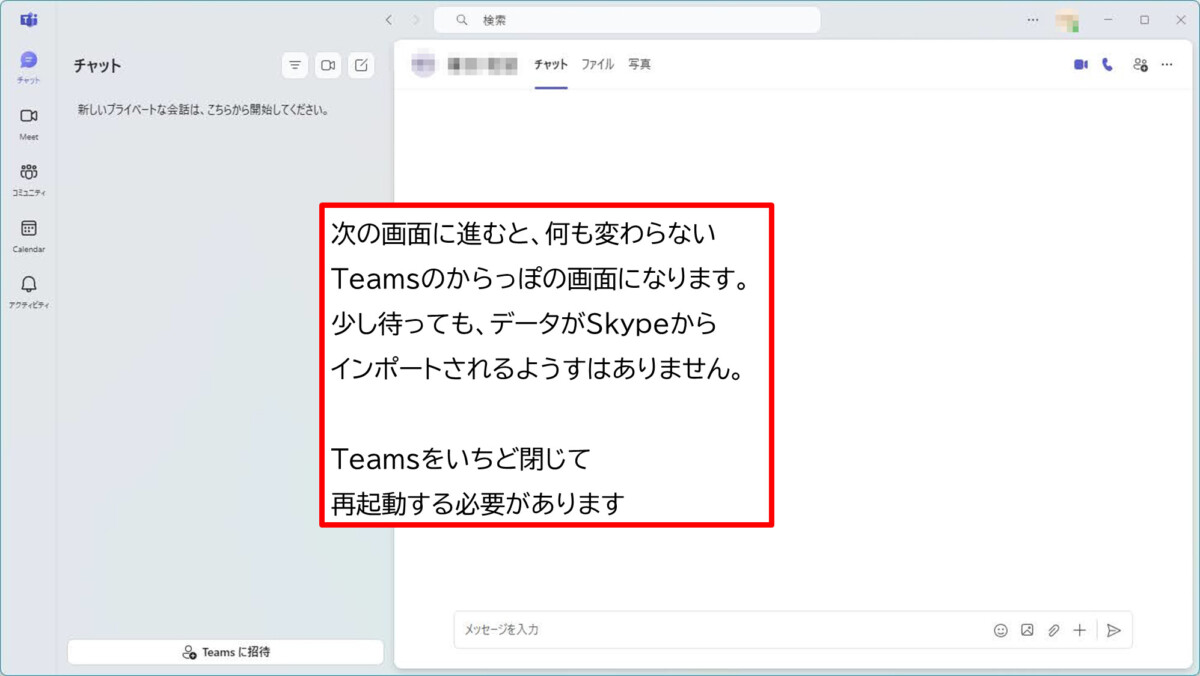The width and height of the screenshot is (1200, 676).
Task: Start a meeting from the chat list header
Action: click(328, 66)
